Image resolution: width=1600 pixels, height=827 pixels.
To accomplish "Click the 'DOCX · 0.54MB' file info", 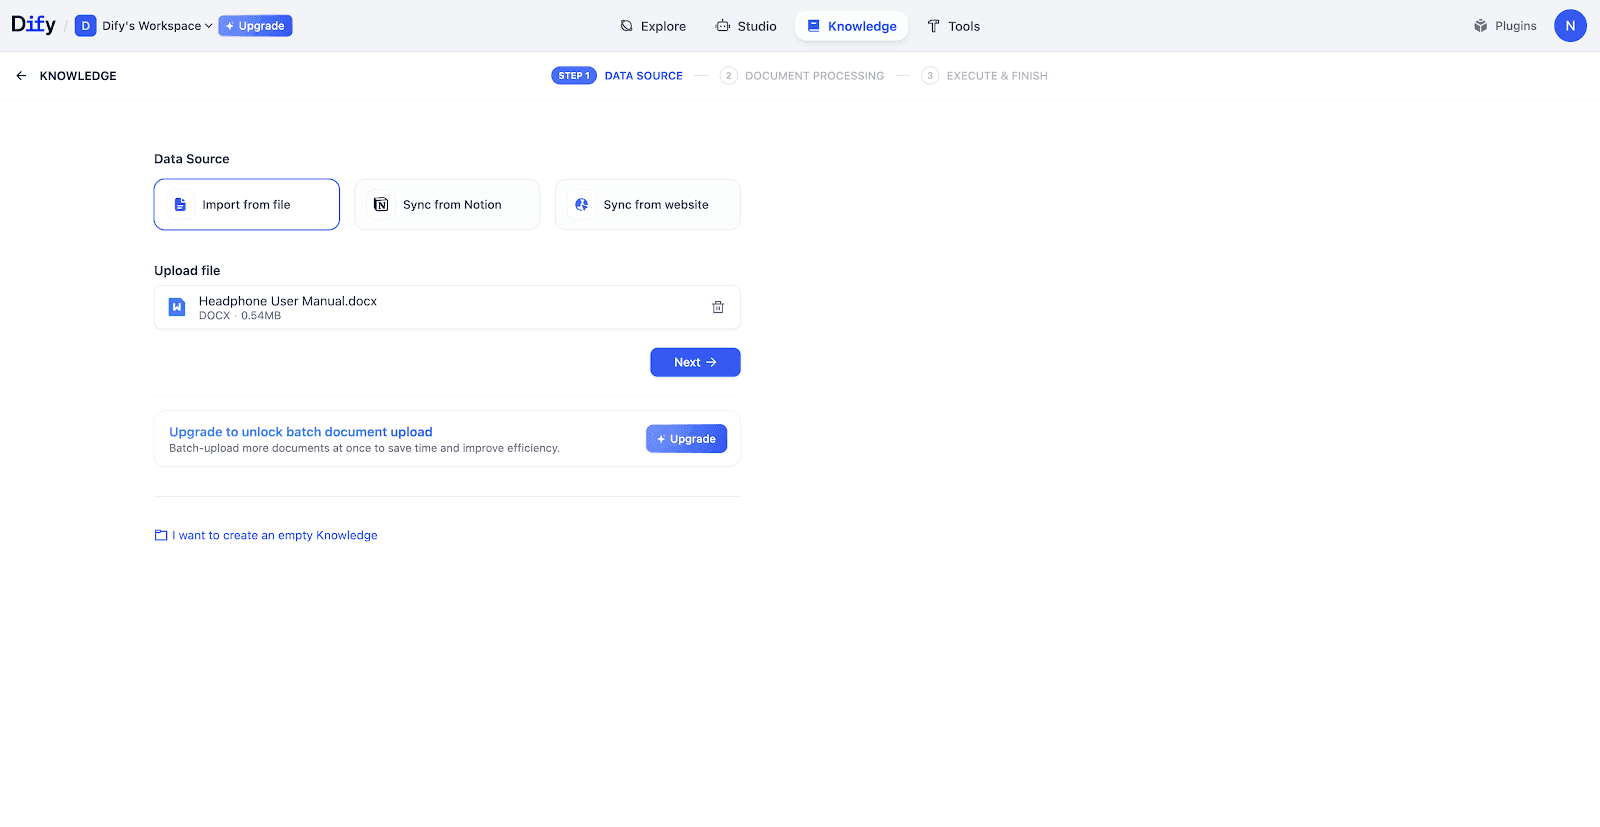I will 240,316.
